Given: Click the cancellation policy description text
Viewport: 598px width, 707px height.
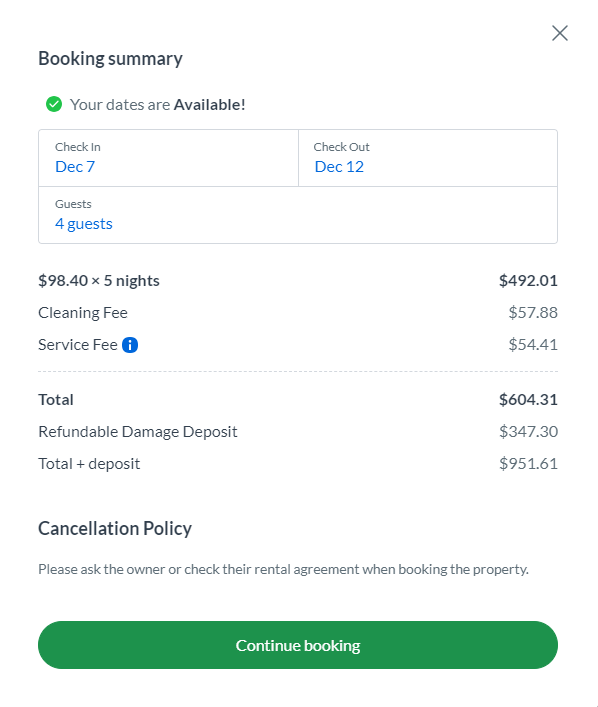Looking at the screenshot, I should click(283, 569).
